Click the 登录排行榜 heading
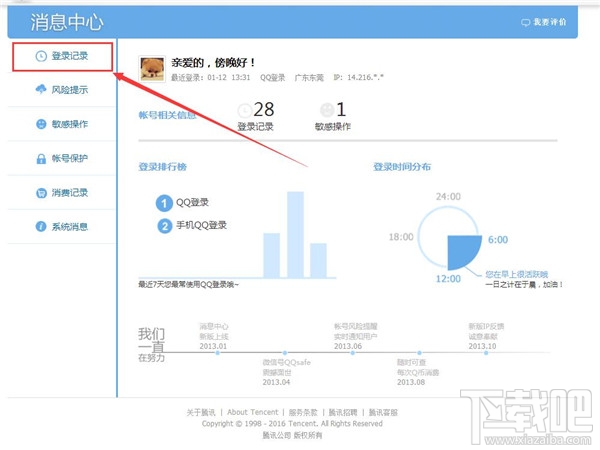The image size is (600, 450). tap(163, 167)
